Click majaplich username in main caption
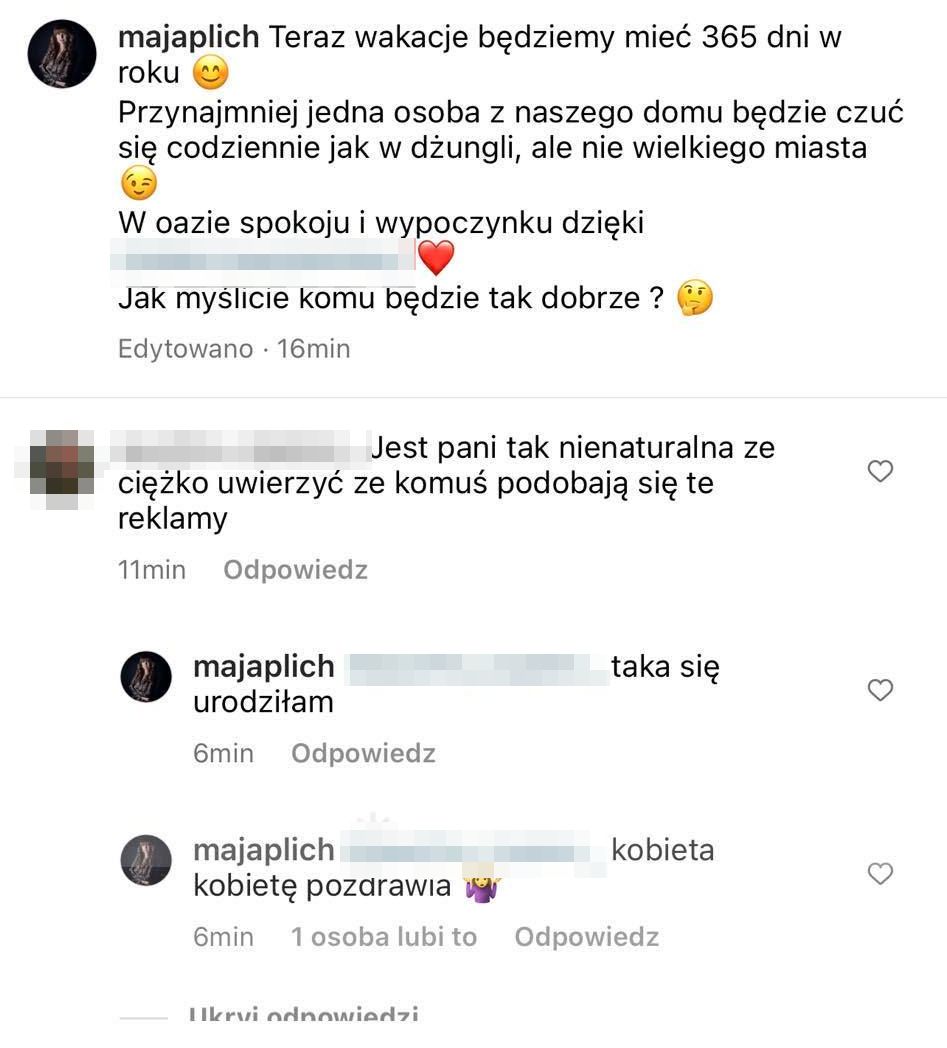Viewport: 947px width, 1048px height. click(188, 37)
